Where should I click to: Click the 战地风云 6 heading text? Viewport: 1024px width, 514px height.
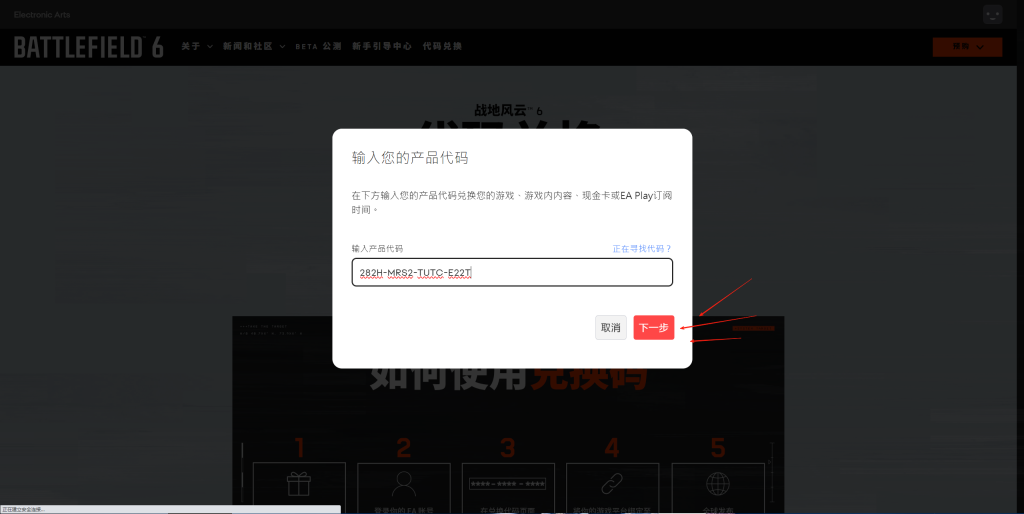pos(508,110)
